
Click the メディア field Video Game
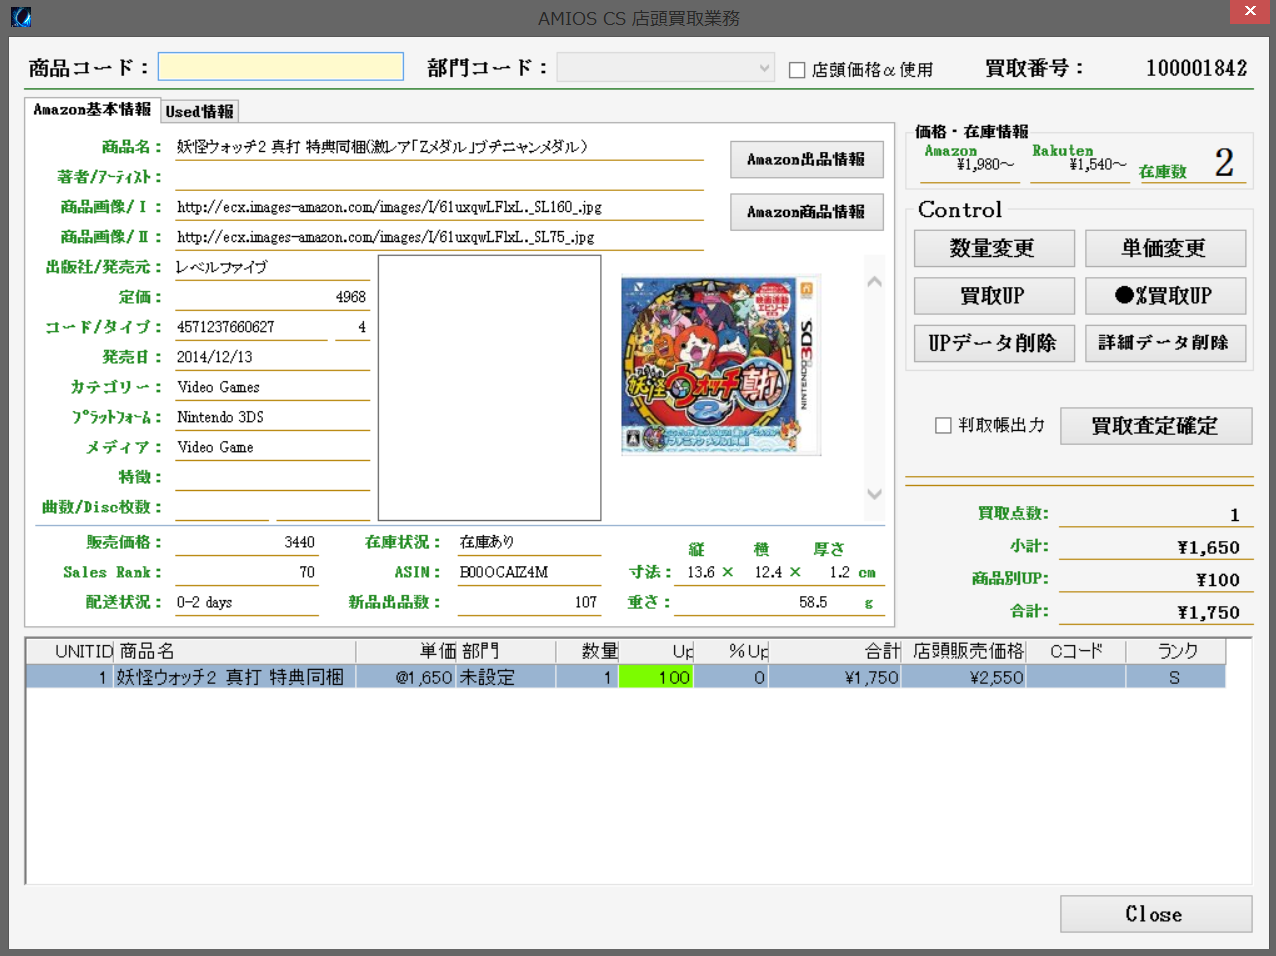click(272, 447)
